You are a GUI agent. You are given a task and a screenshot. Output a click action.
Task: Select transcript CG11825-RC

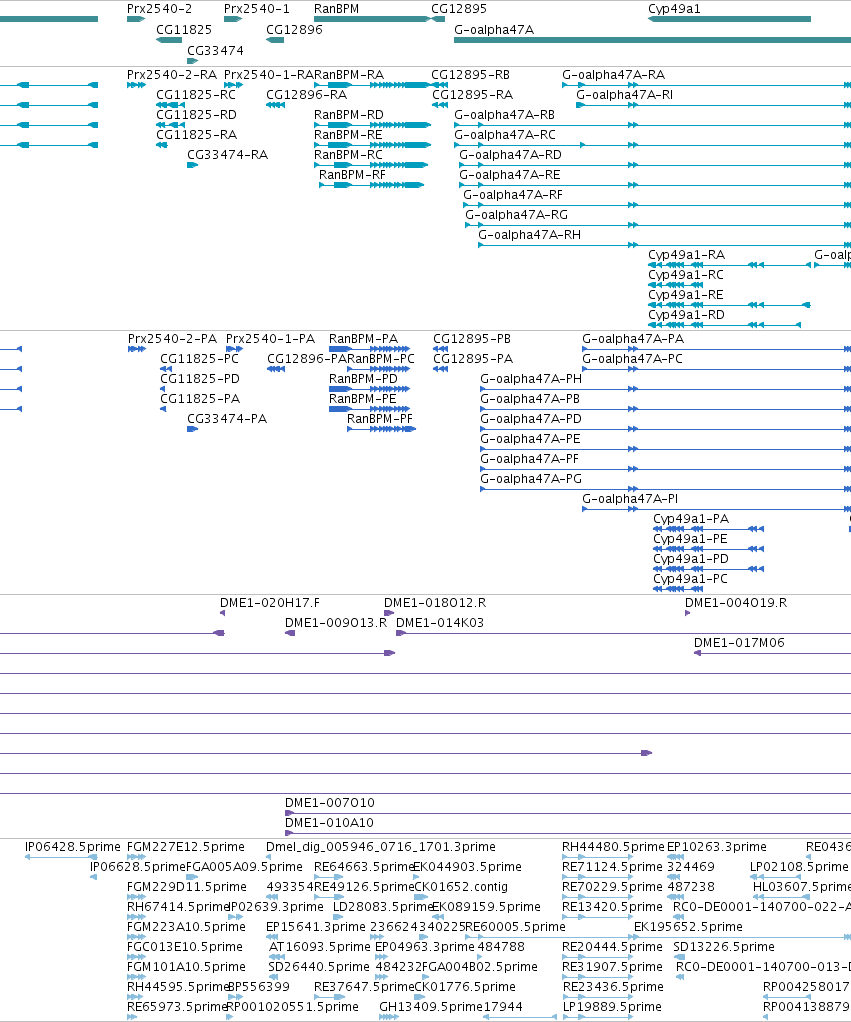click(x=196, y=95)
